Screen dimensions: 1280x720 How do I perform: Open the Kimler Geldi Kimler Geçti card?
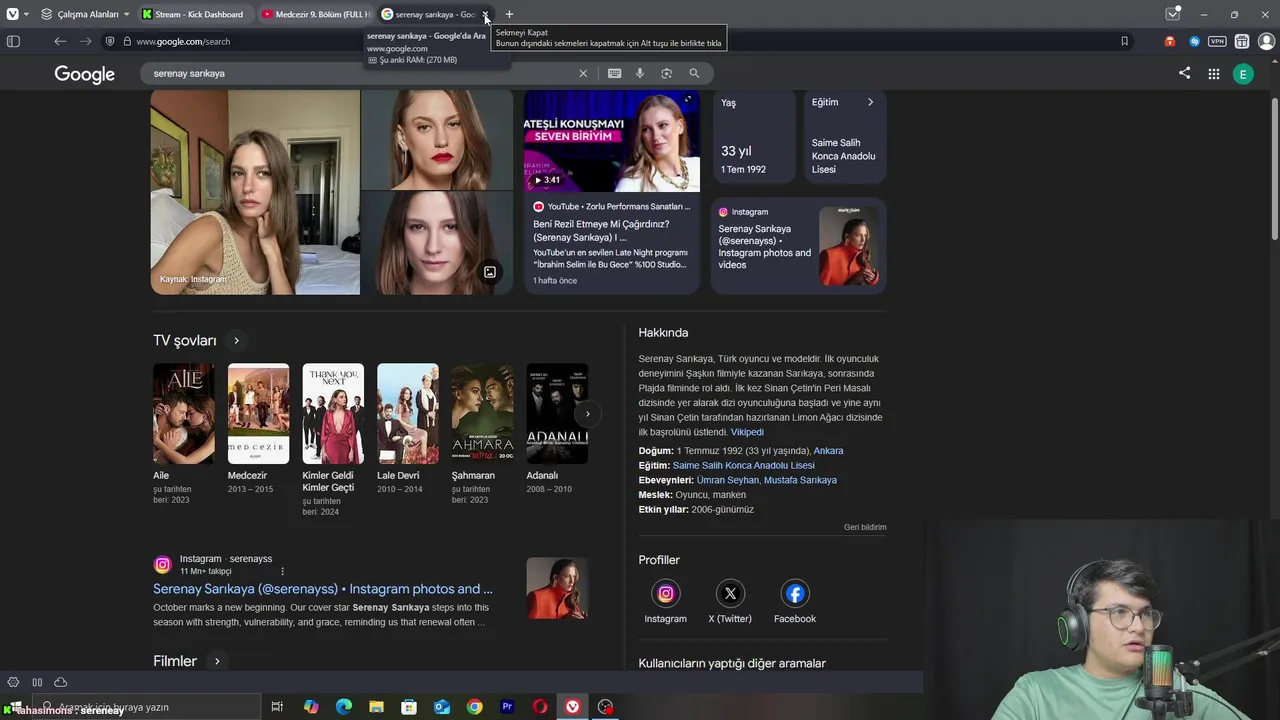tap(333, 440)
